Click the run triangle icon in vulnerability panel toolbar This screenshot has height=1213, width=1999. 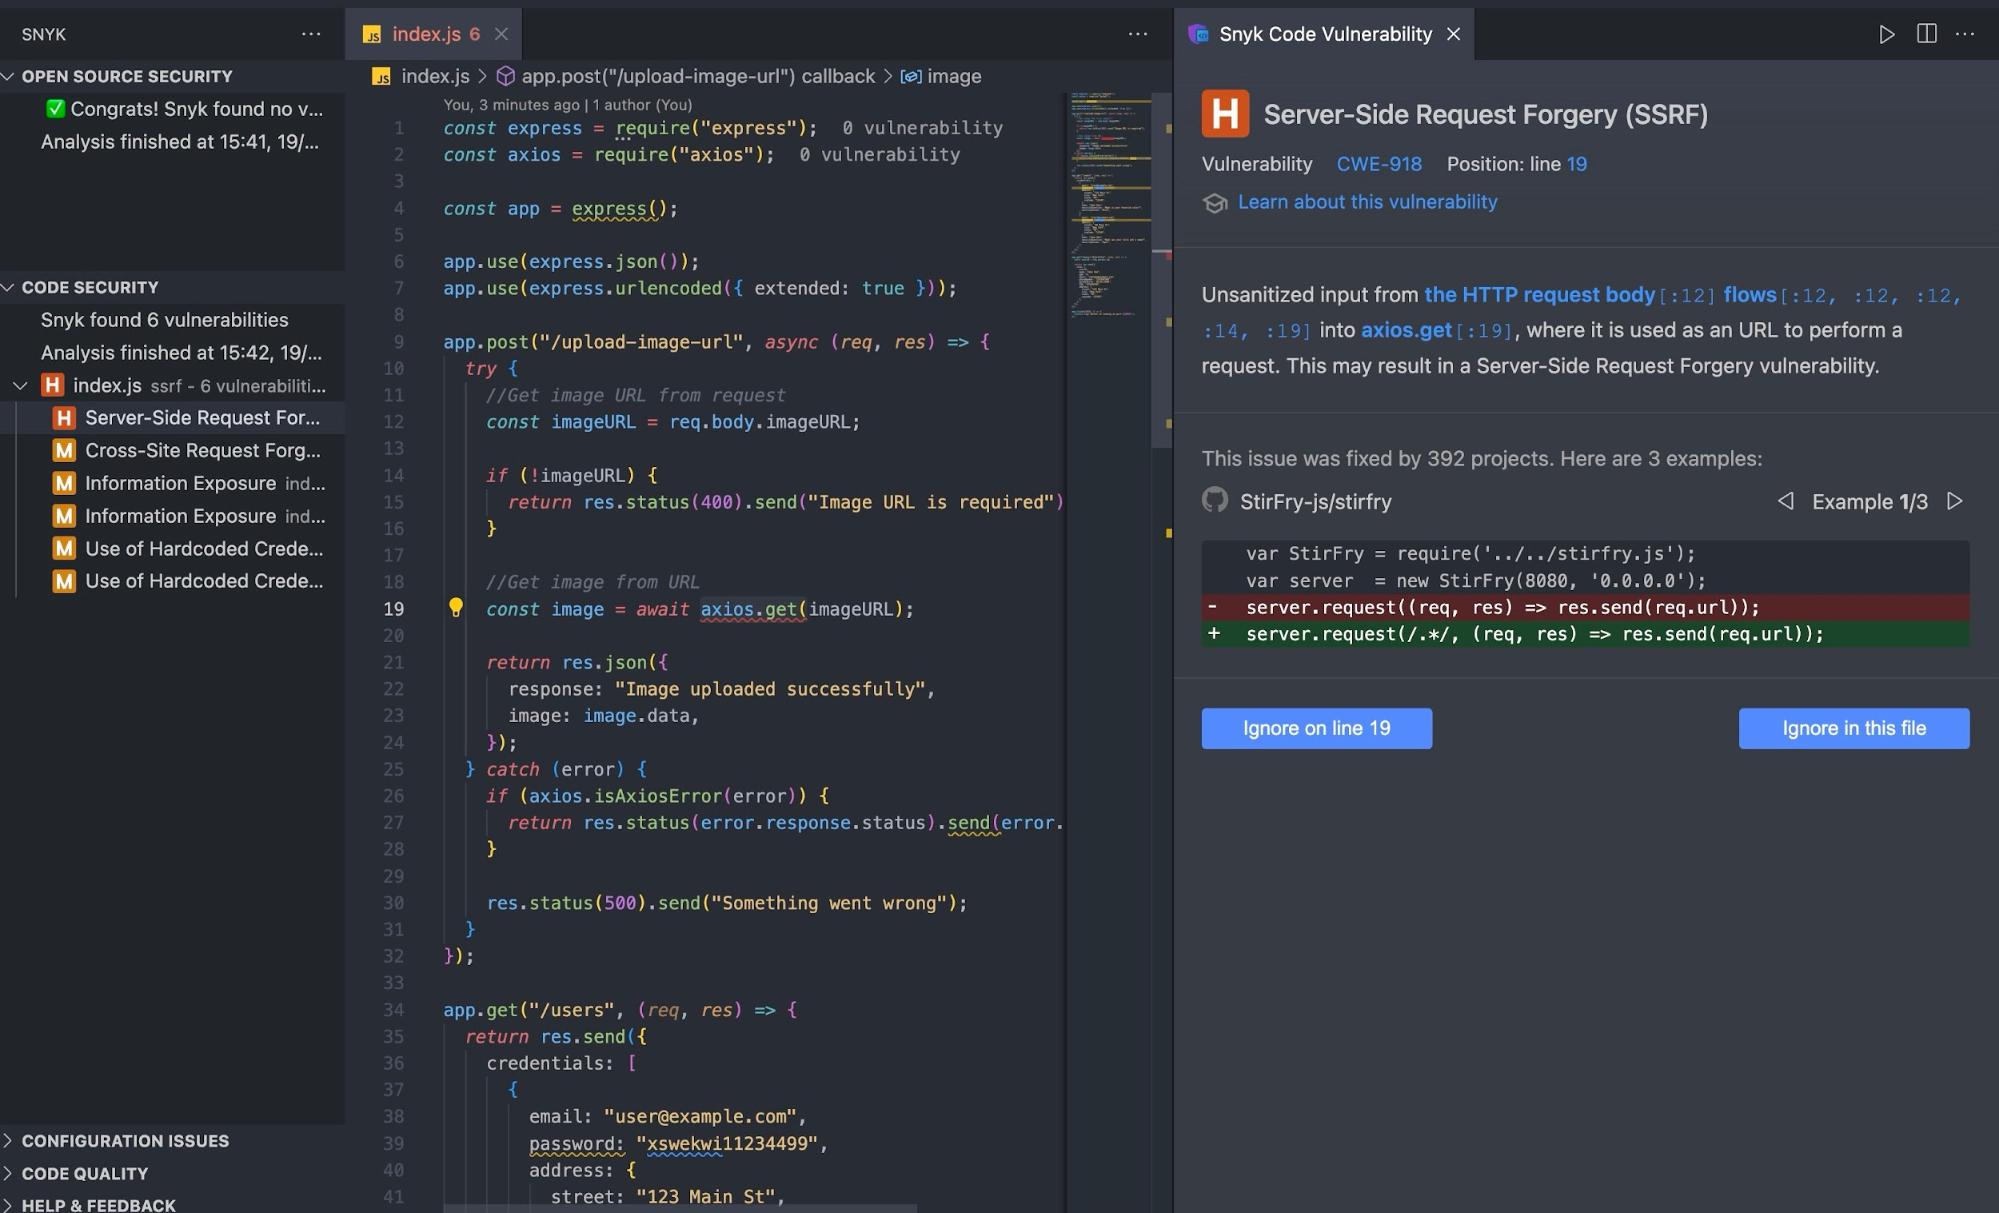(1886, 34)
